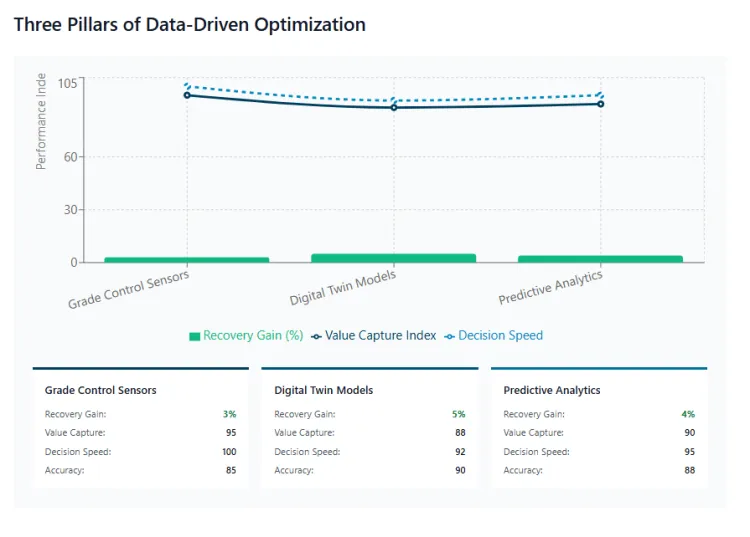
Task: Click the Digital Twin Models x-axis label
Action: [x=343, y=288]
